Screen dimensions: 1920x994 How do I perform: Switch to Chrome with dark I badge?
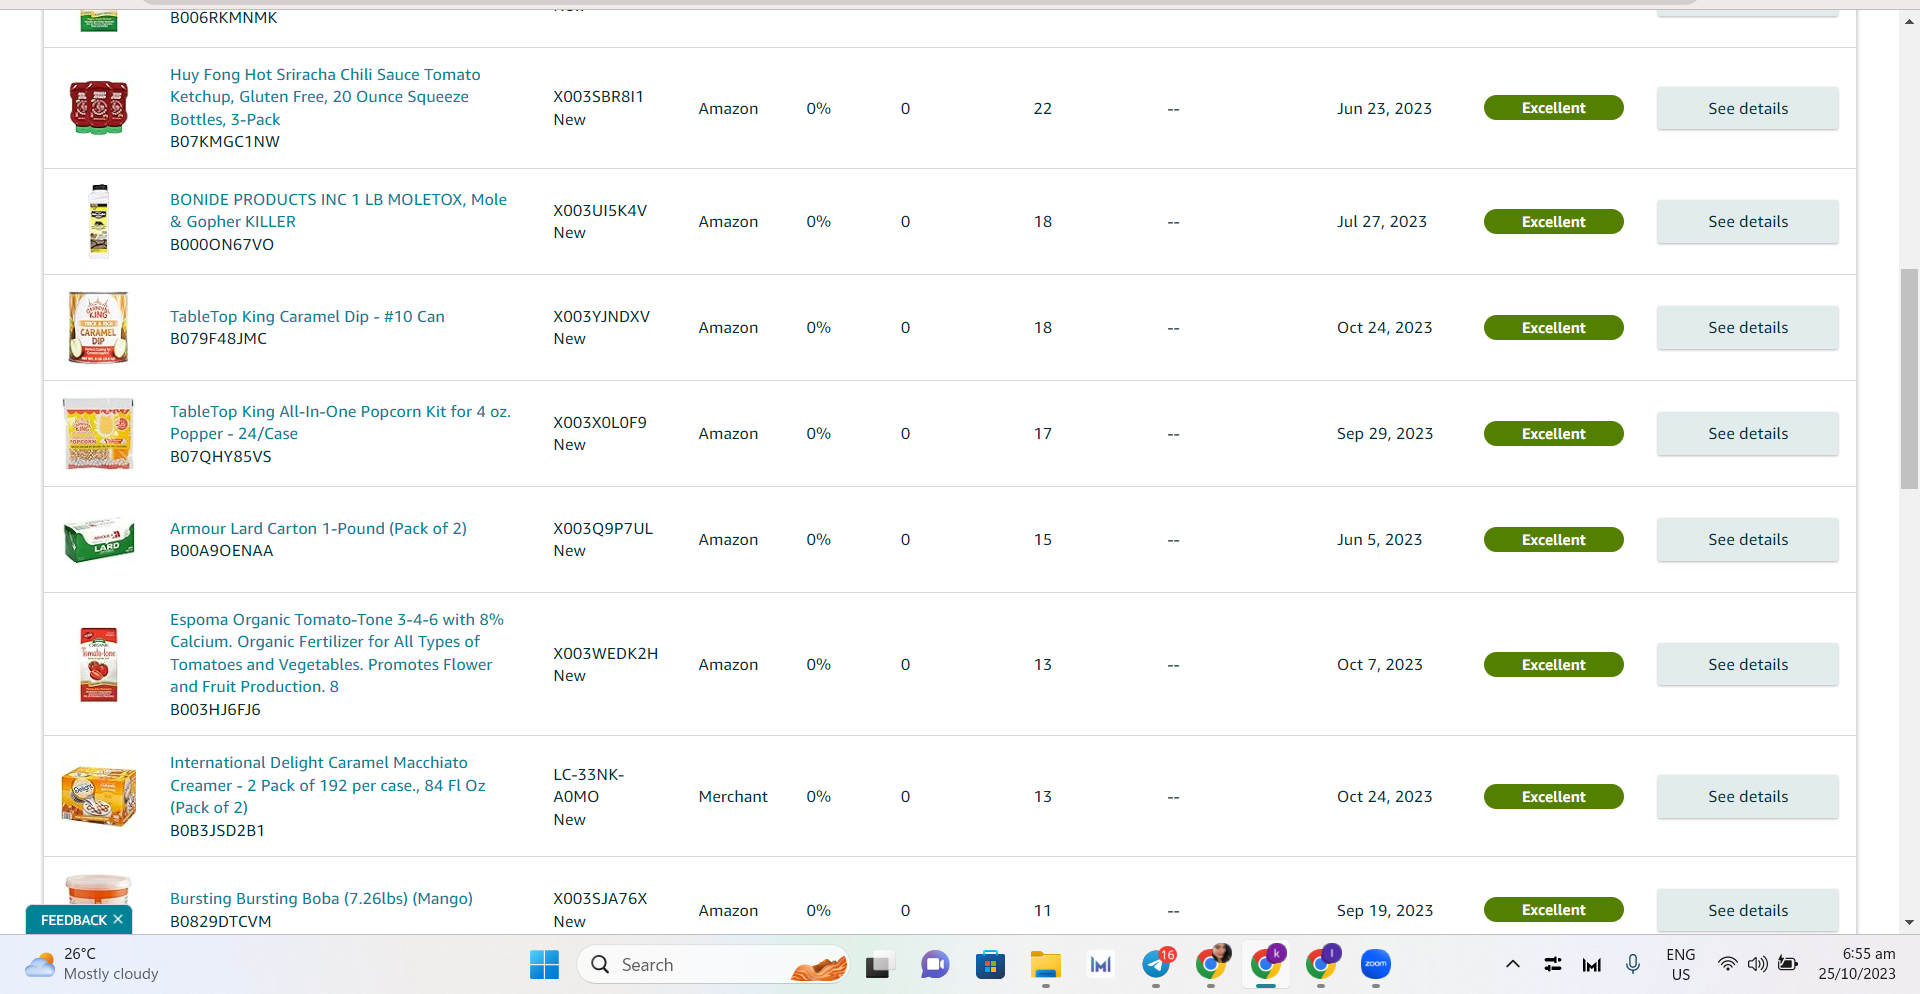(x=1322, y=964)
